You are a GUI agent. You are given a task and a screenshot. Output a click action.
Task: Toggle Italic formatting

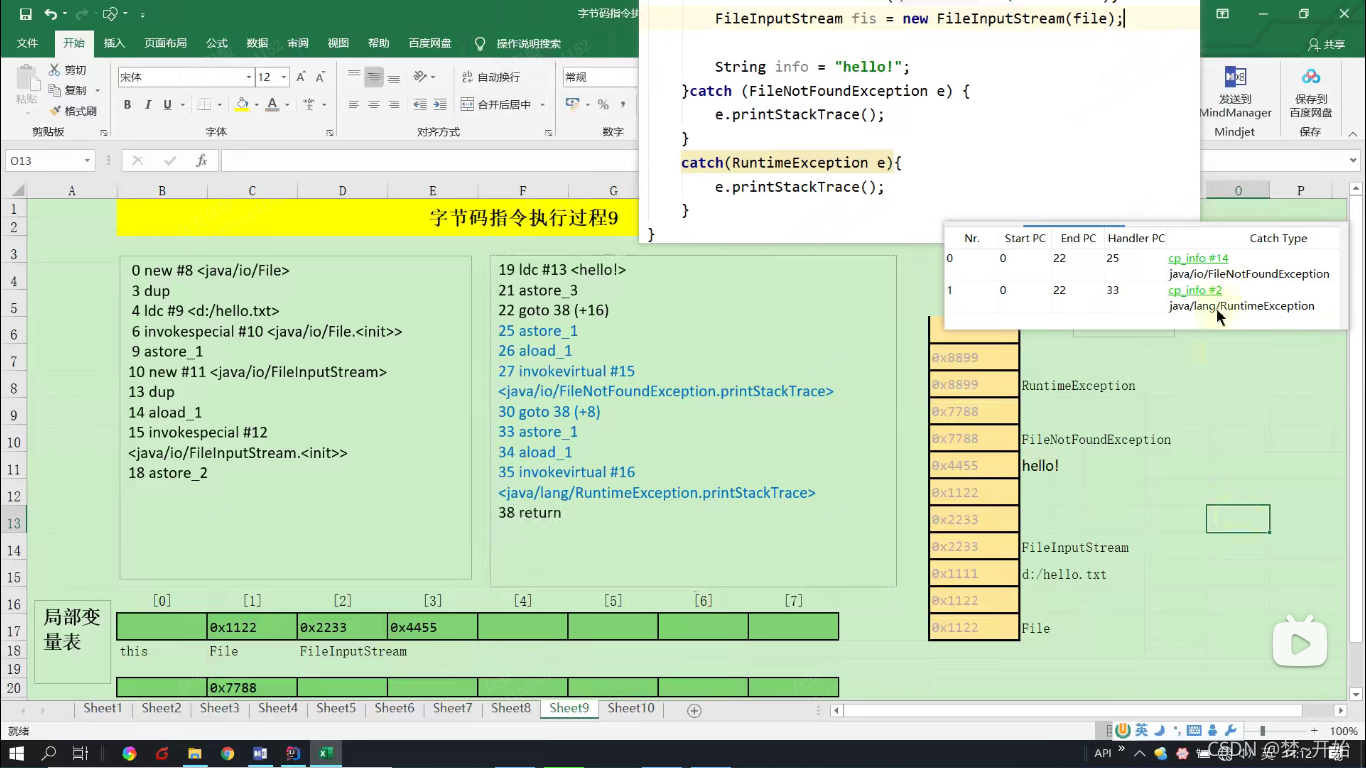148,105
